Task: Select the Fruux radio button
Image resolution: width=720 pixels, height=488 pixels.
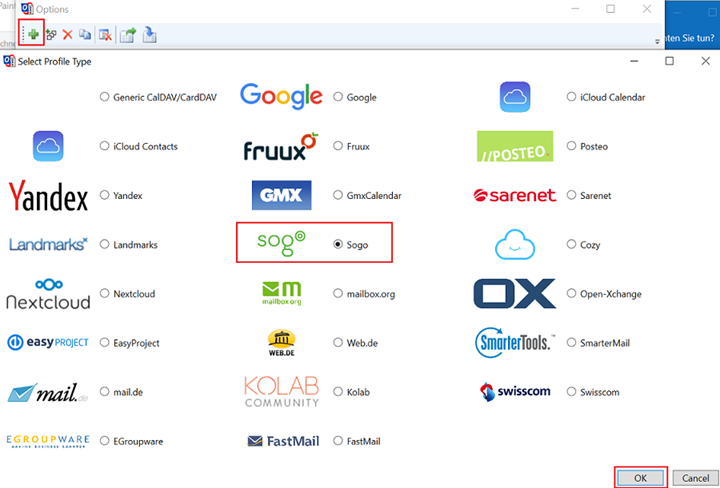Action: point(338,146)
